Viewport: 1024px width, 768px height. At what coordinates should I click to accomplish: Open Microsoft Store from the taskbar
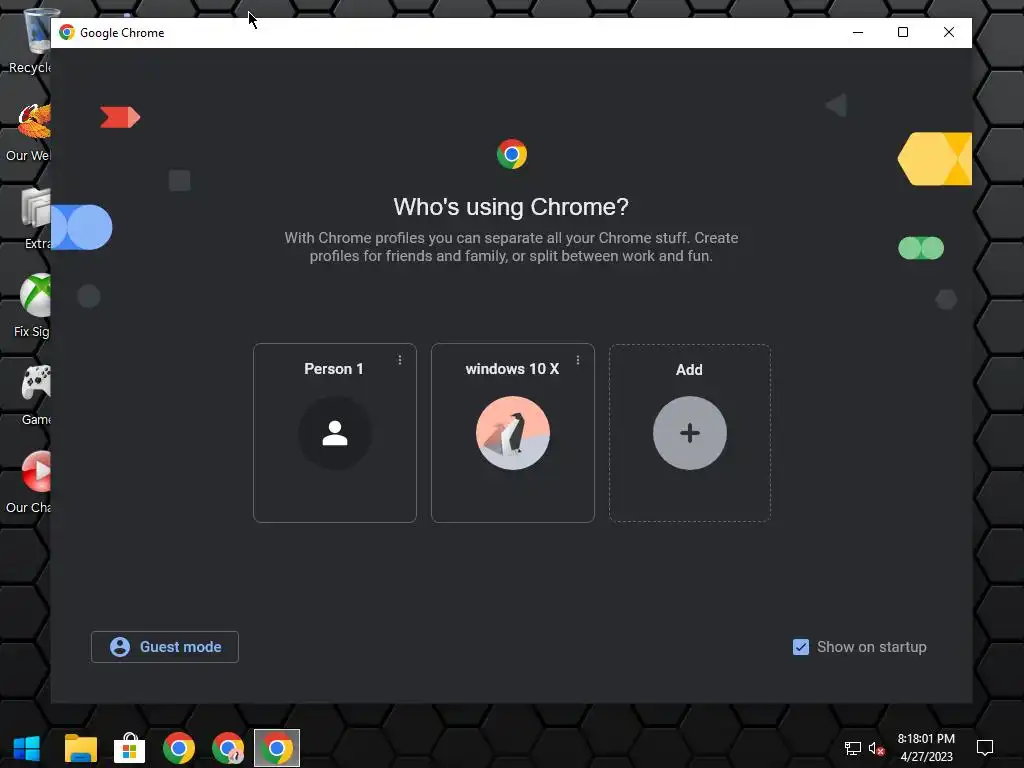pyautogui.click(x=129, y=748)
